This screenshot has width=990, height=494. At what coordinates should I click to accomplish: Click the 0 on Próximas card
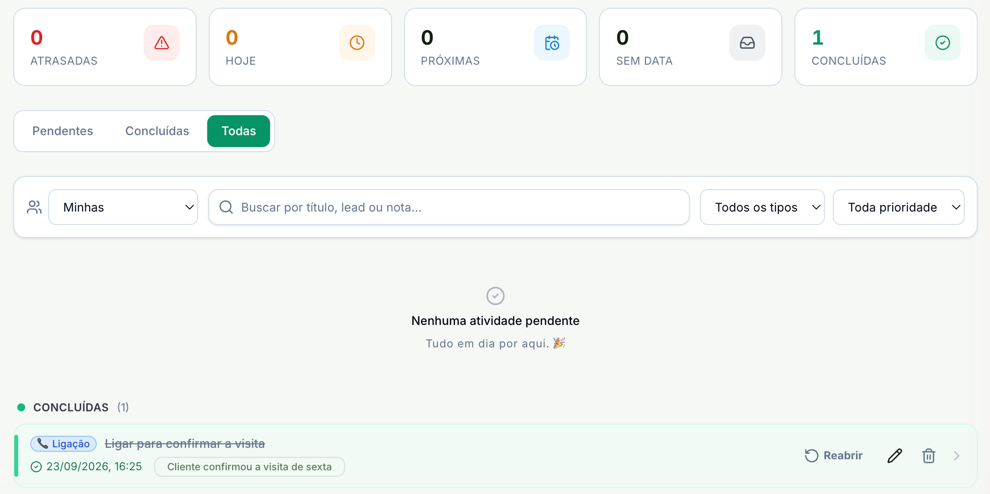pyautogui.click(x=427, y=38)
